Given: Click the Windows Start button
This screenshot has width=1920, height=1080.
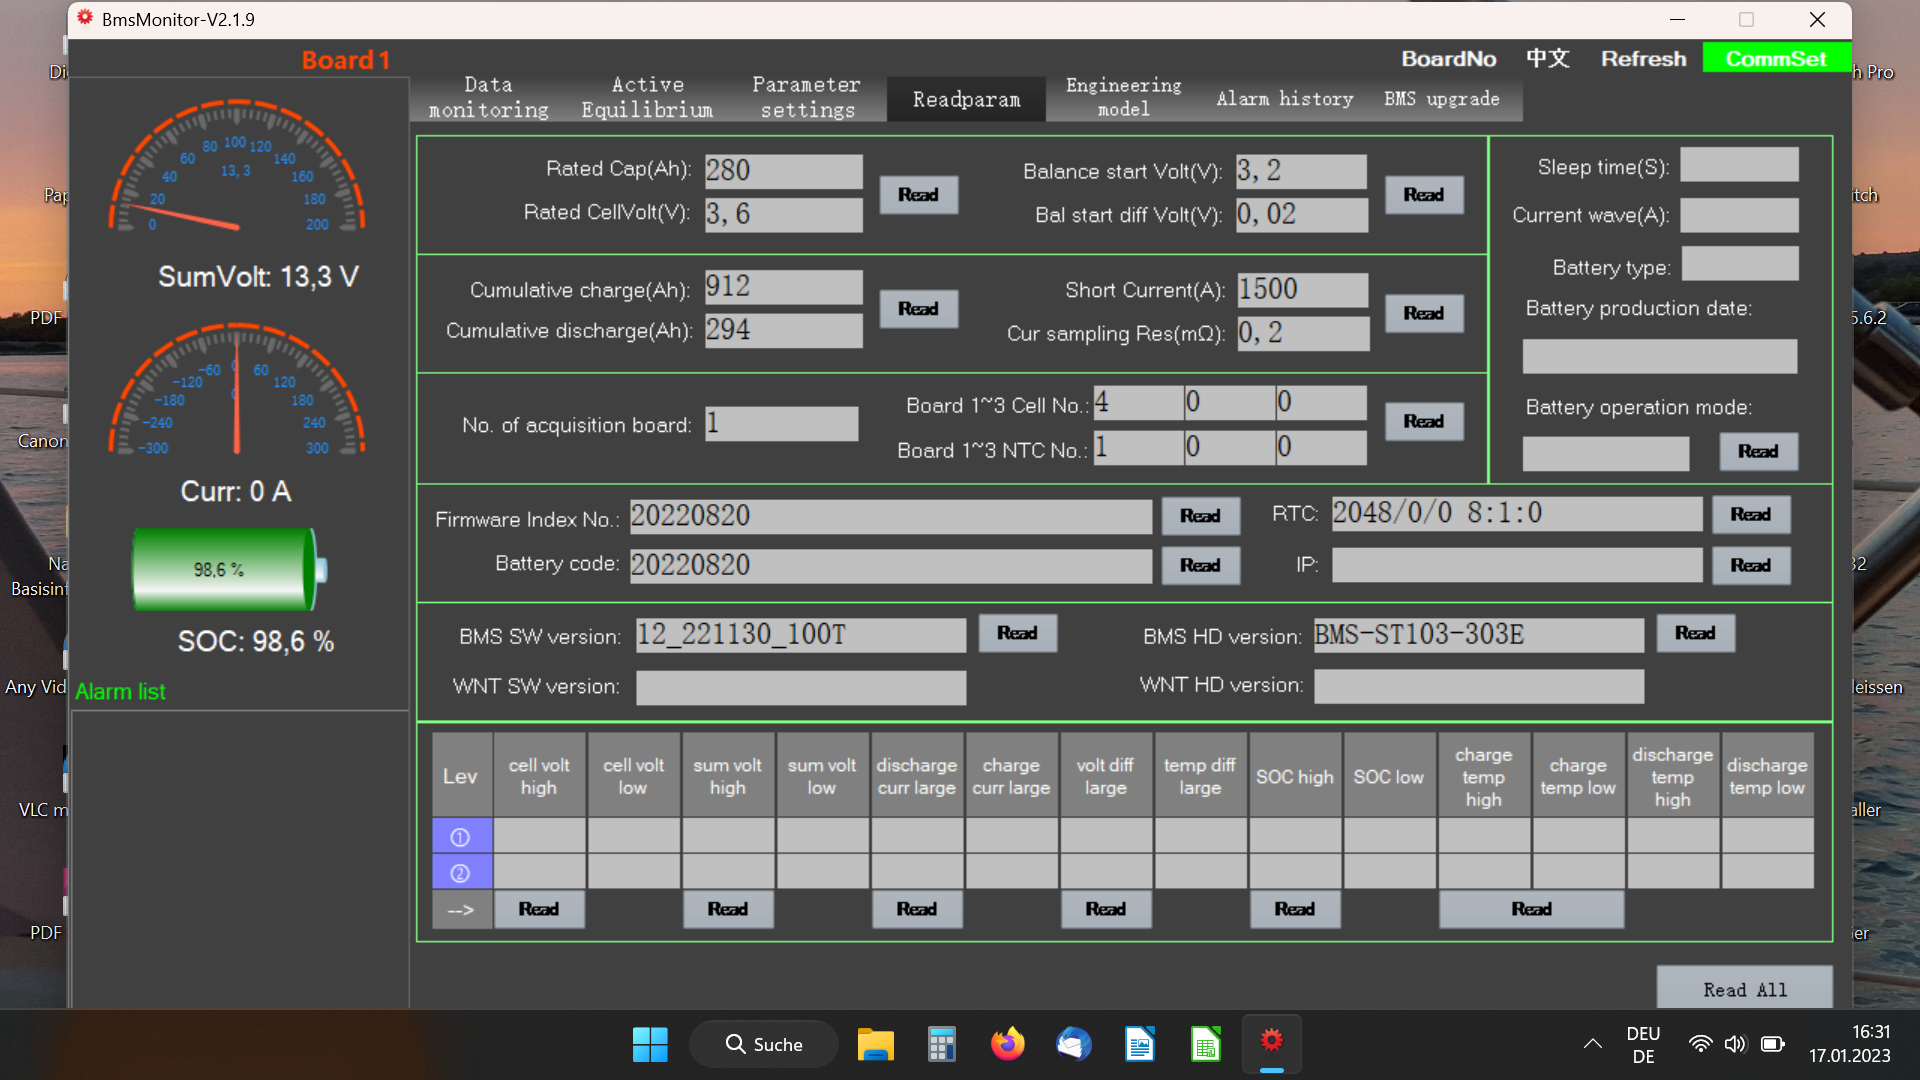Looking at the screenshot, I should [x=650, y=1044].
